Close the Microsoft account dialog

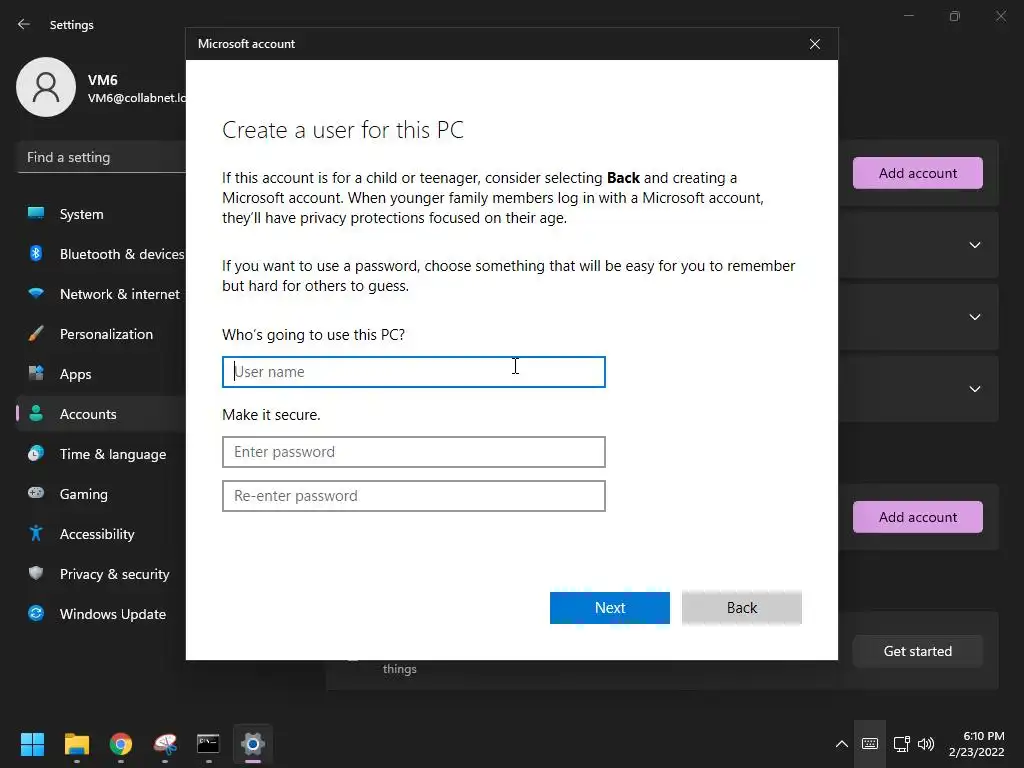(x=814, y=44)
